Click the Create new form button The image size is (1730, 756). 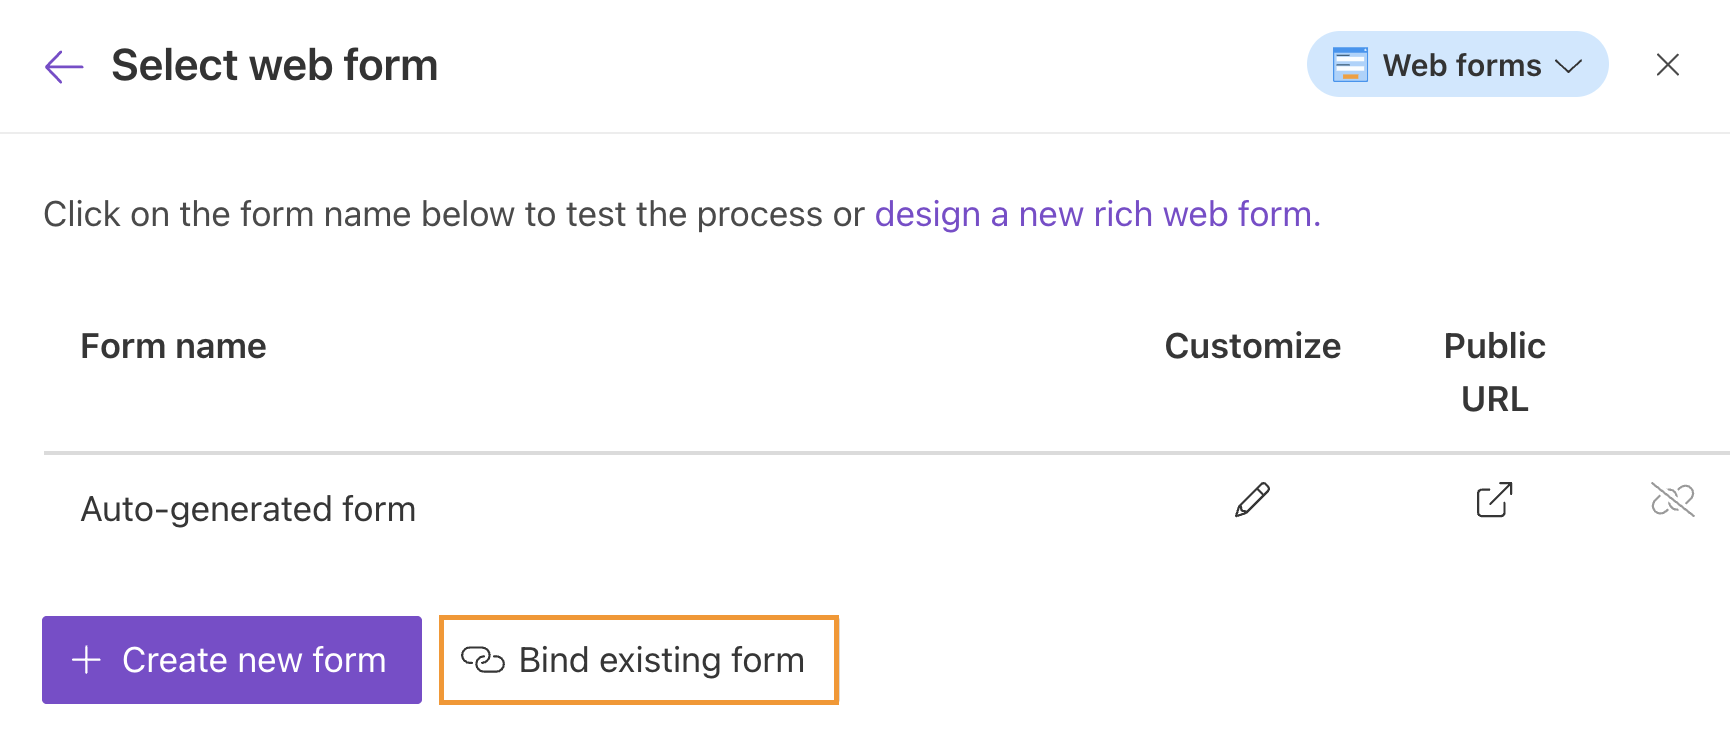click(x=232, y=660)
